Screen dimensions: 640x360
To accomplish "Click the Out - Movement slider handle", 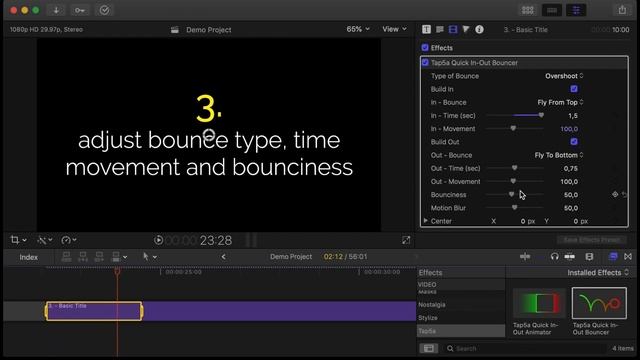I will click(x=513, y=181).
